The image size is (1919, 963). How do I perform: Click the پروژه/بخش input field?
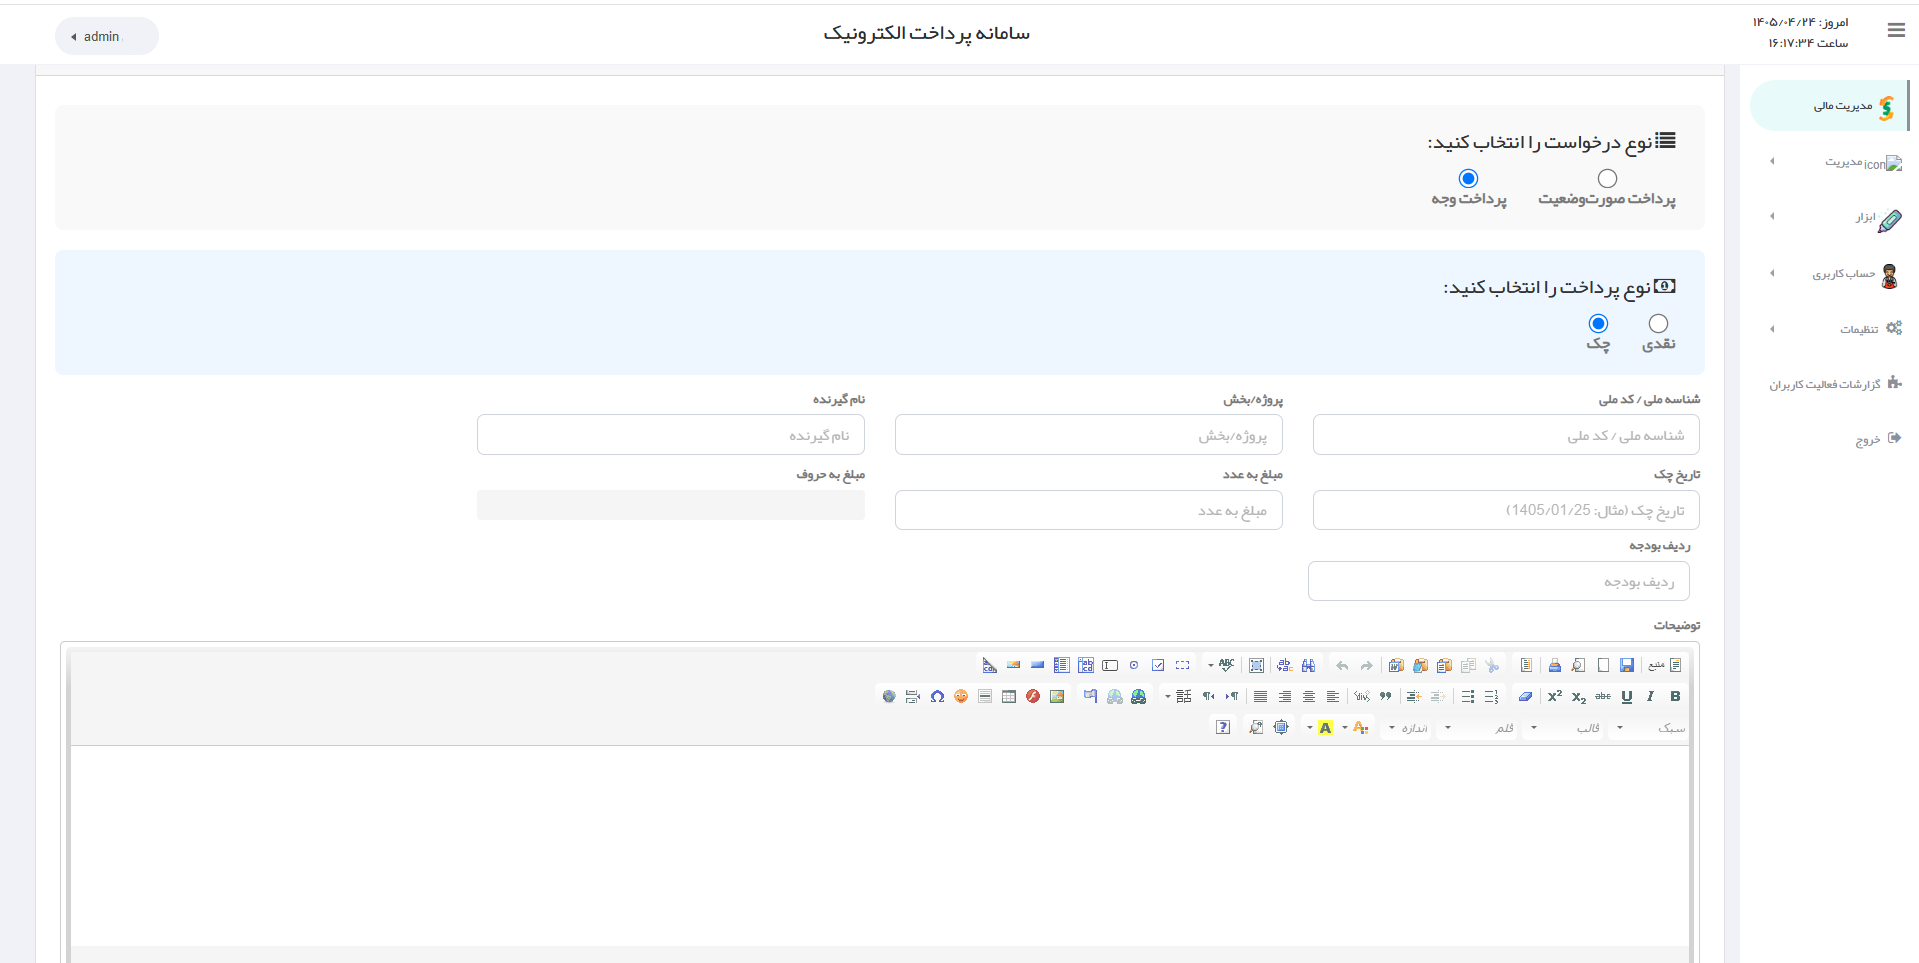point(1089,435)
